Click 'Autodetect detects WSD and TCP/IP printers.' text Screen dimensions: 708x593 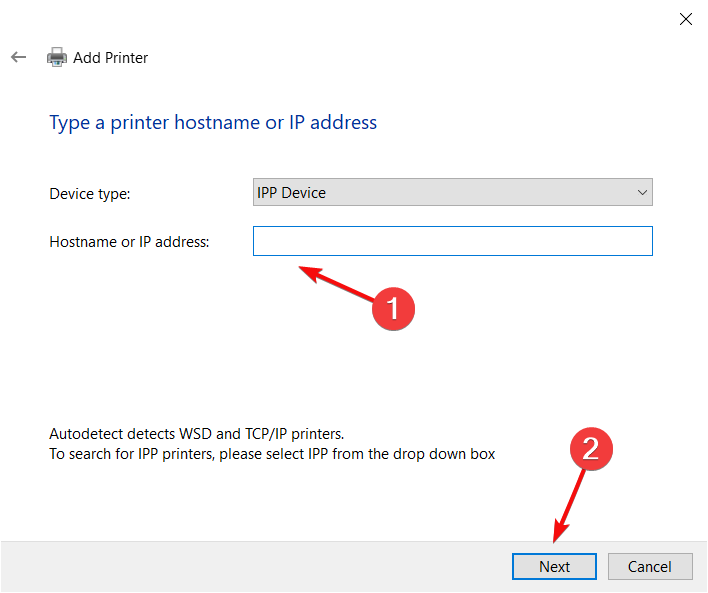(x=196, y=434)
